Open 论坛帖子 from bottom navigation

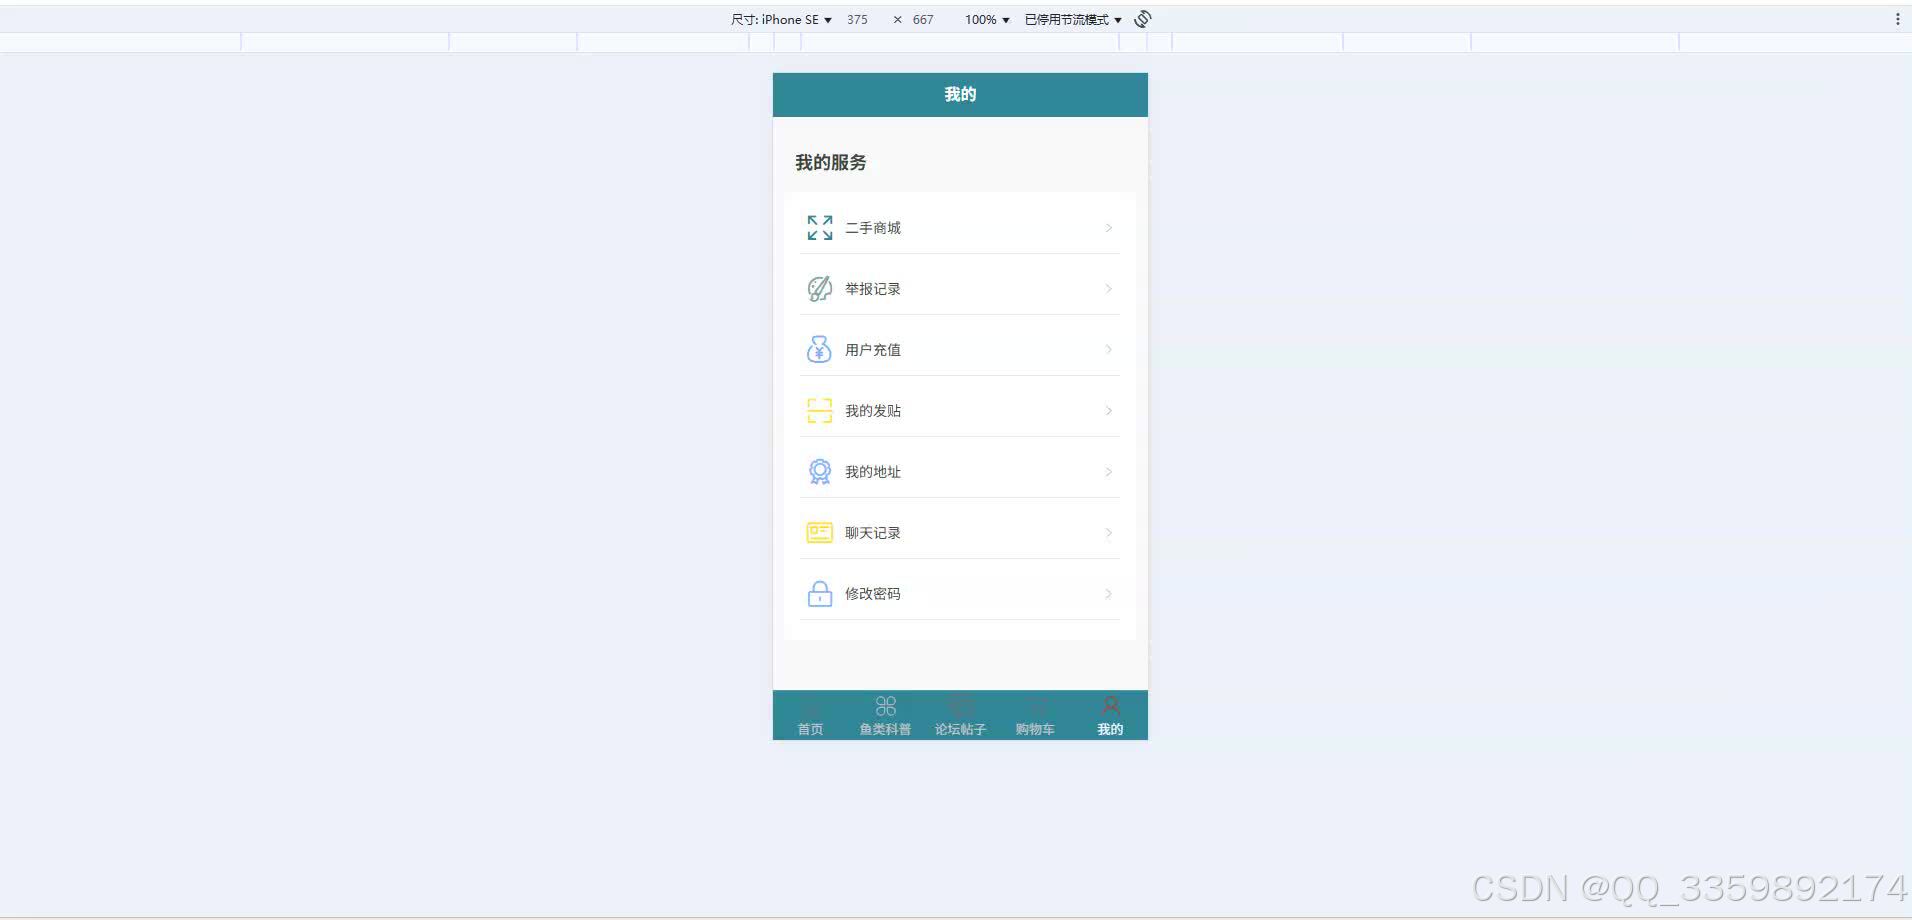pos(959,715)
